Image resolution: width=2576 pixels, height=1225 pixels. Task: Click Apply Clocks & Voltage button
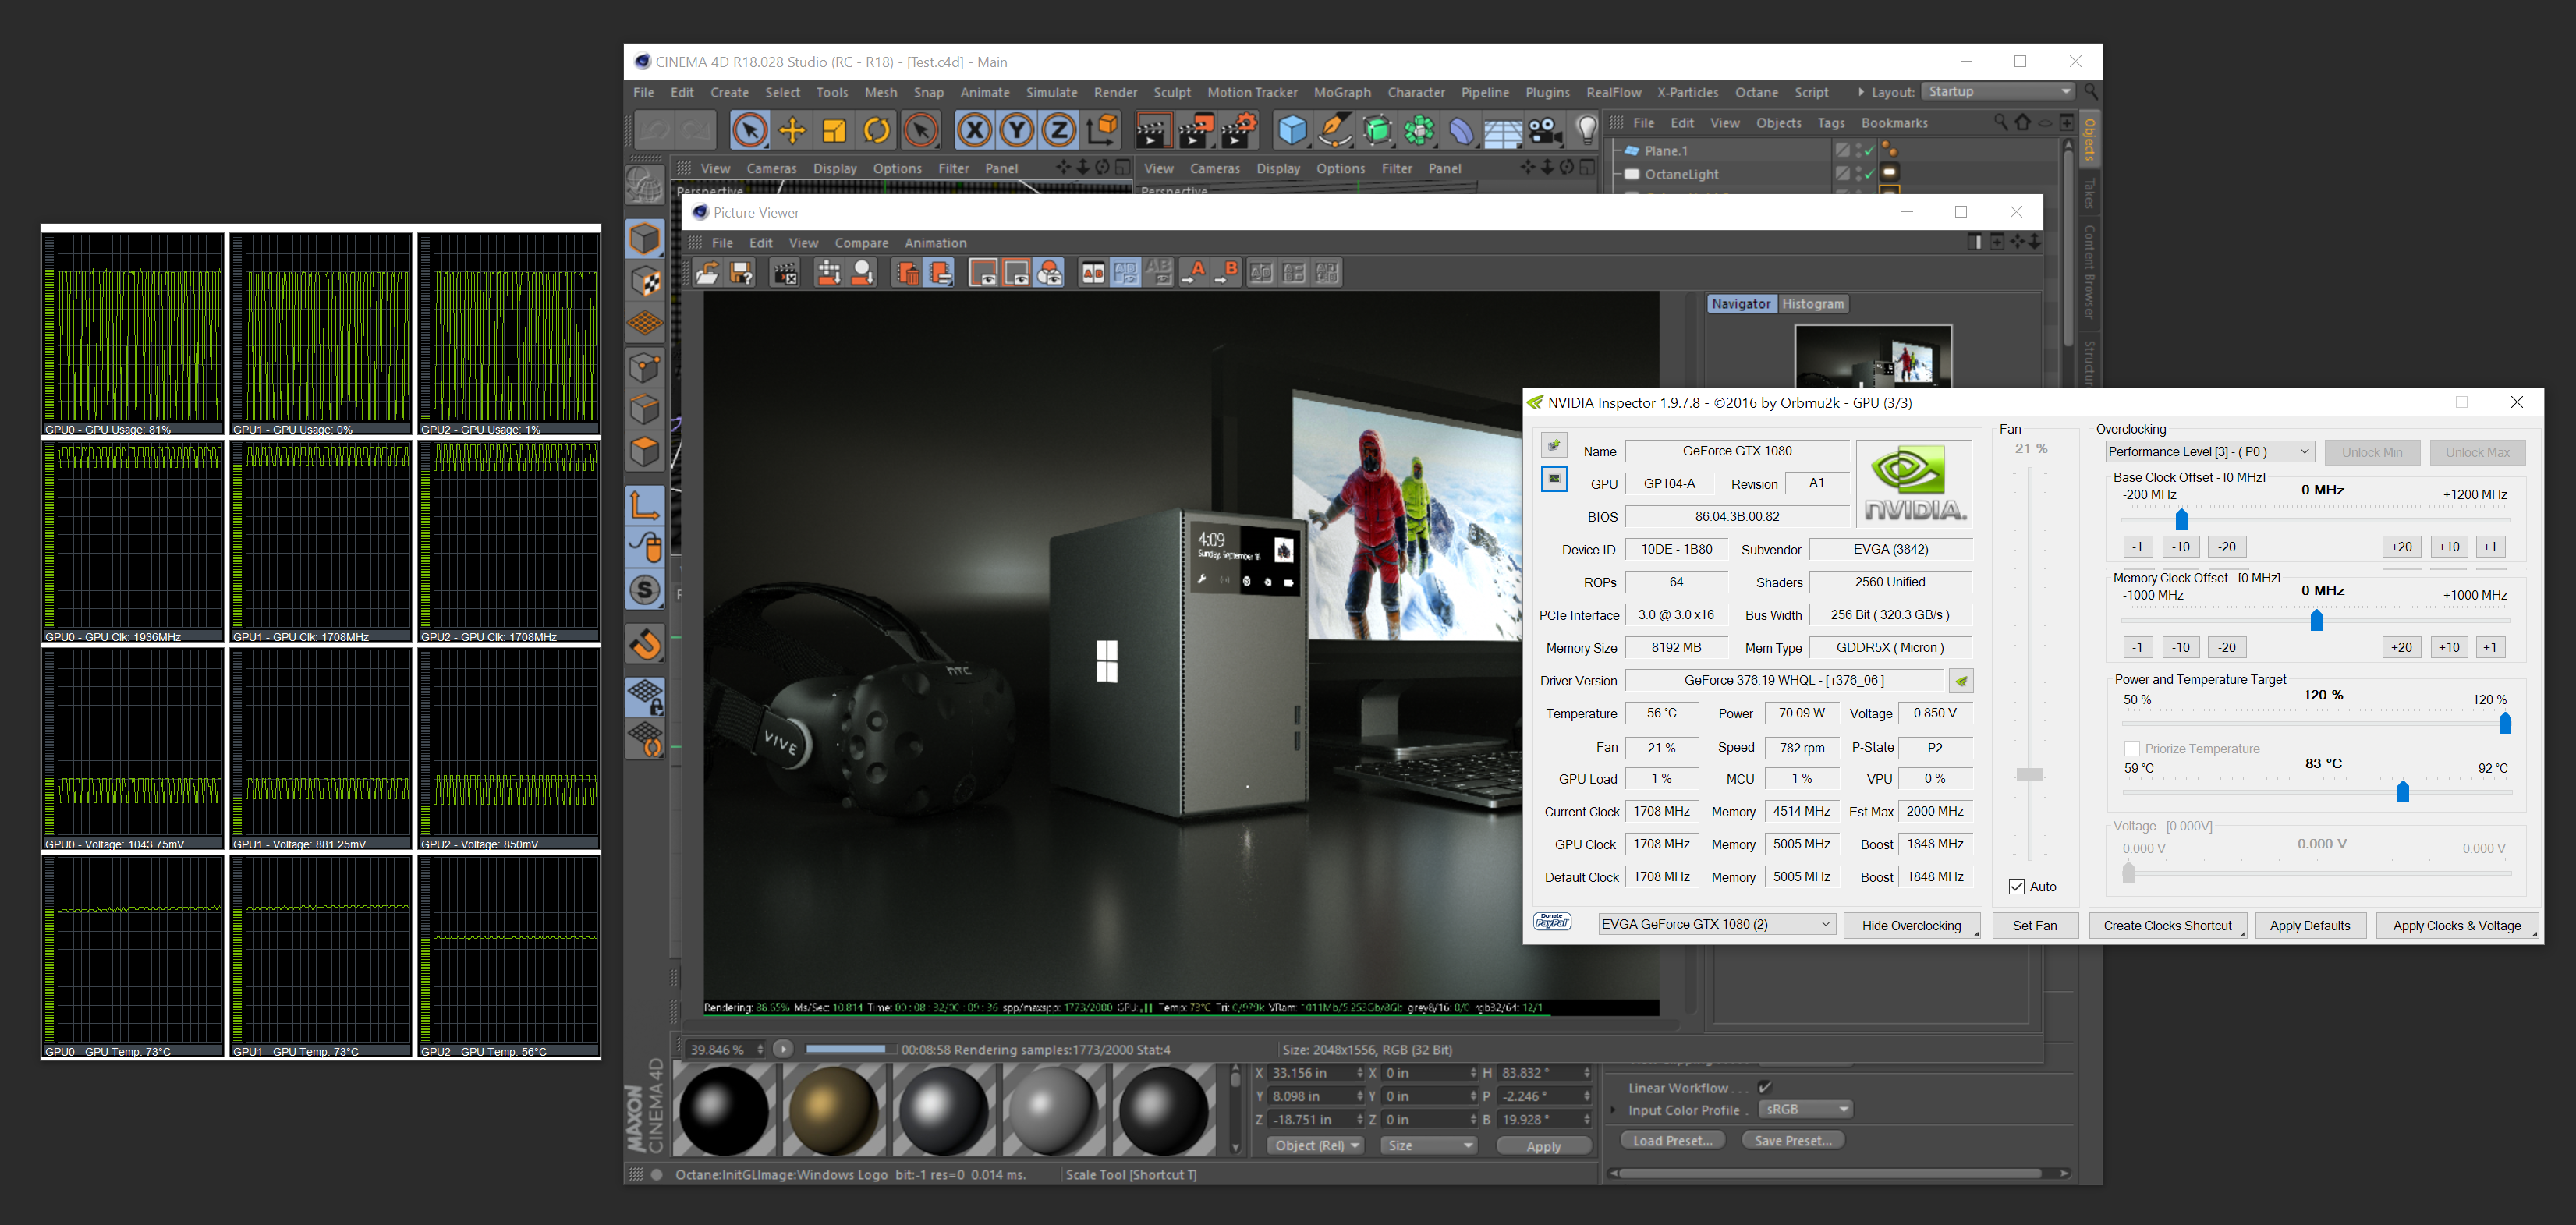(2456, 925)
